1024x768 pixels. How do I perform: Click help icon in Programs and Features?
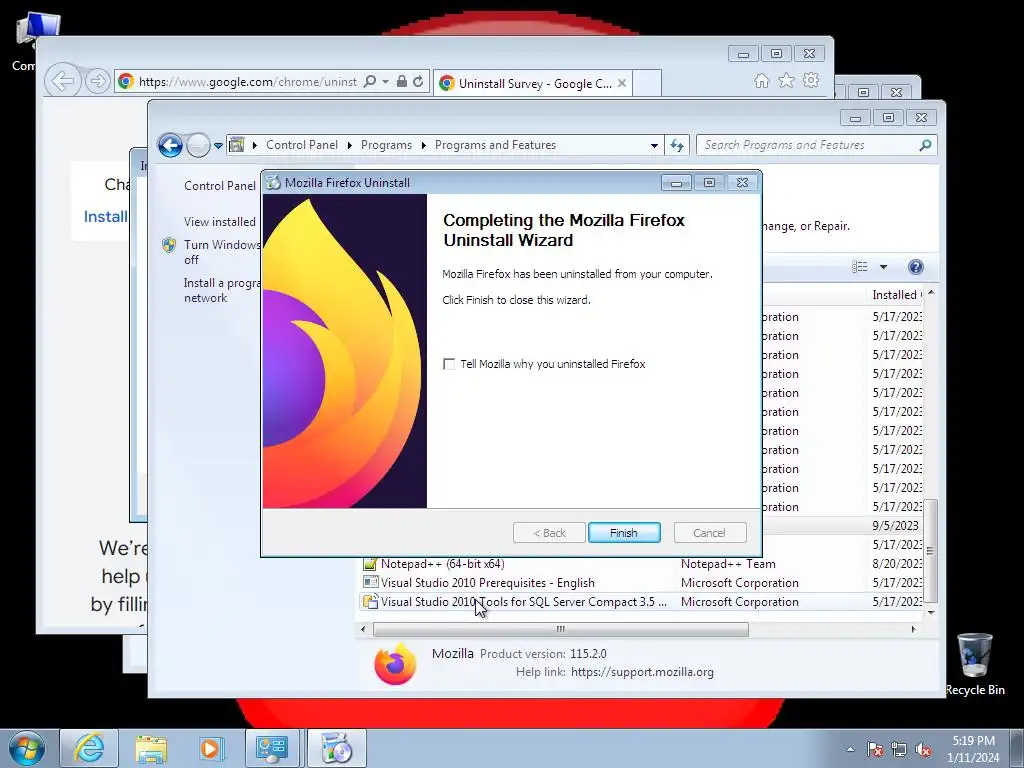tap(916, 266)
